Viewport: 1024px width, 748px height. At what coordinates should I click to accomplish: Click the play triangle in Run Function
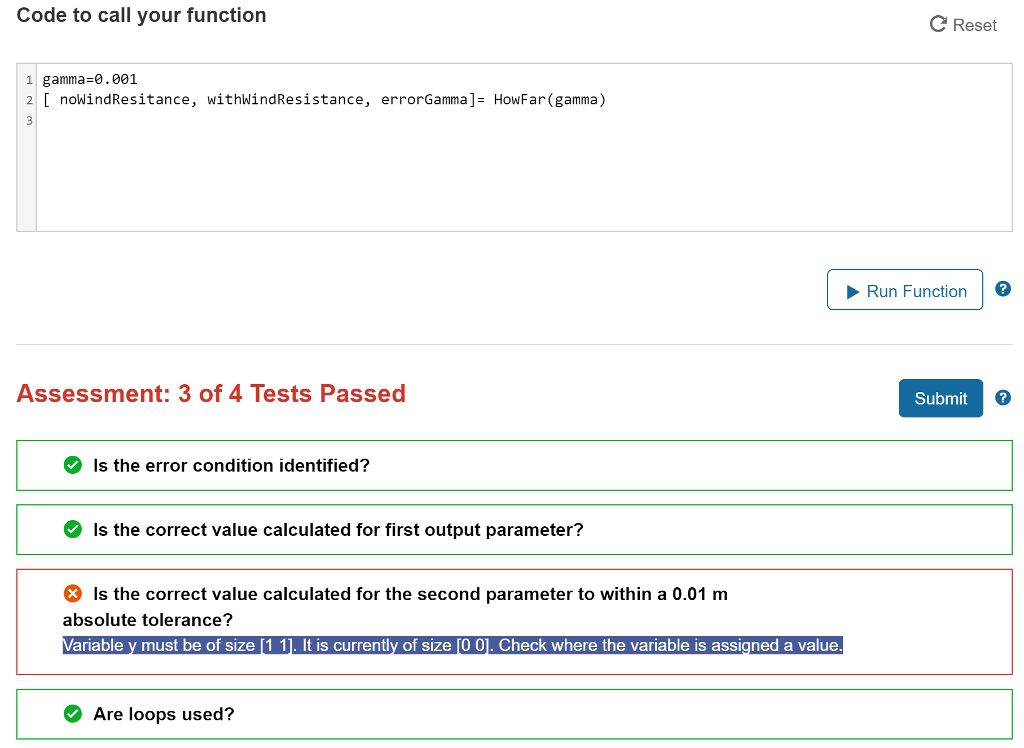tap(852, 291)
